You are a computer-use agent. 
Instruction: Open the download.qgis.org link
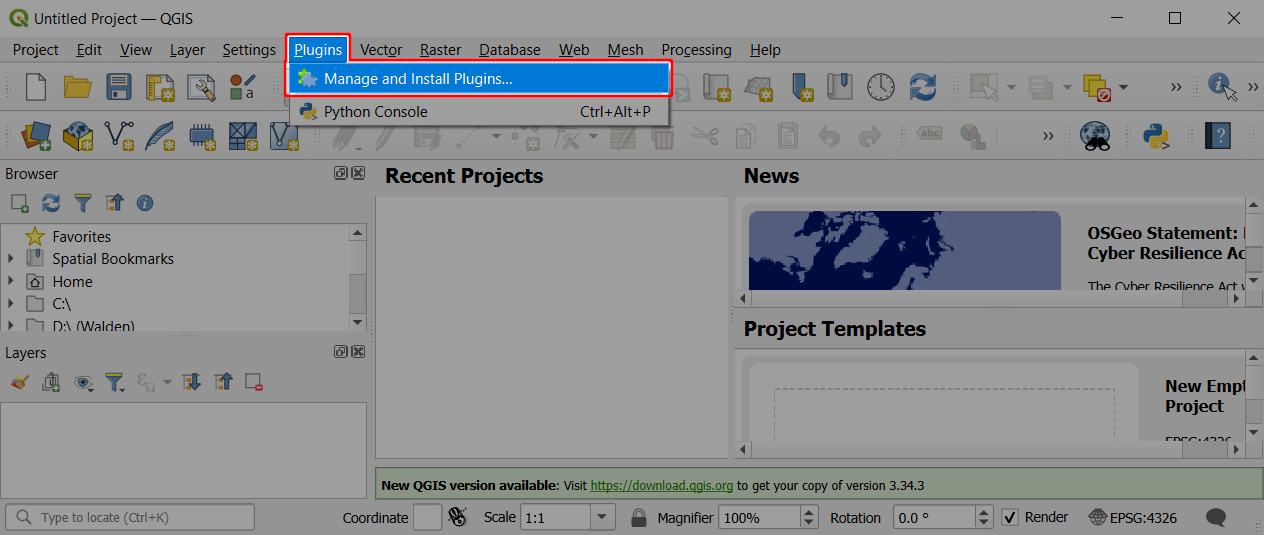[662, 486]
